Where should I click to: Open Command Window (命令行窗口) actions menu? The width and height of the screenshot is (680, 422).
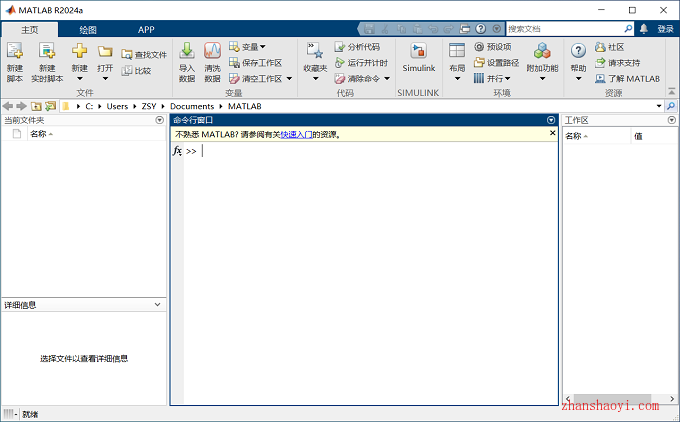551,120
